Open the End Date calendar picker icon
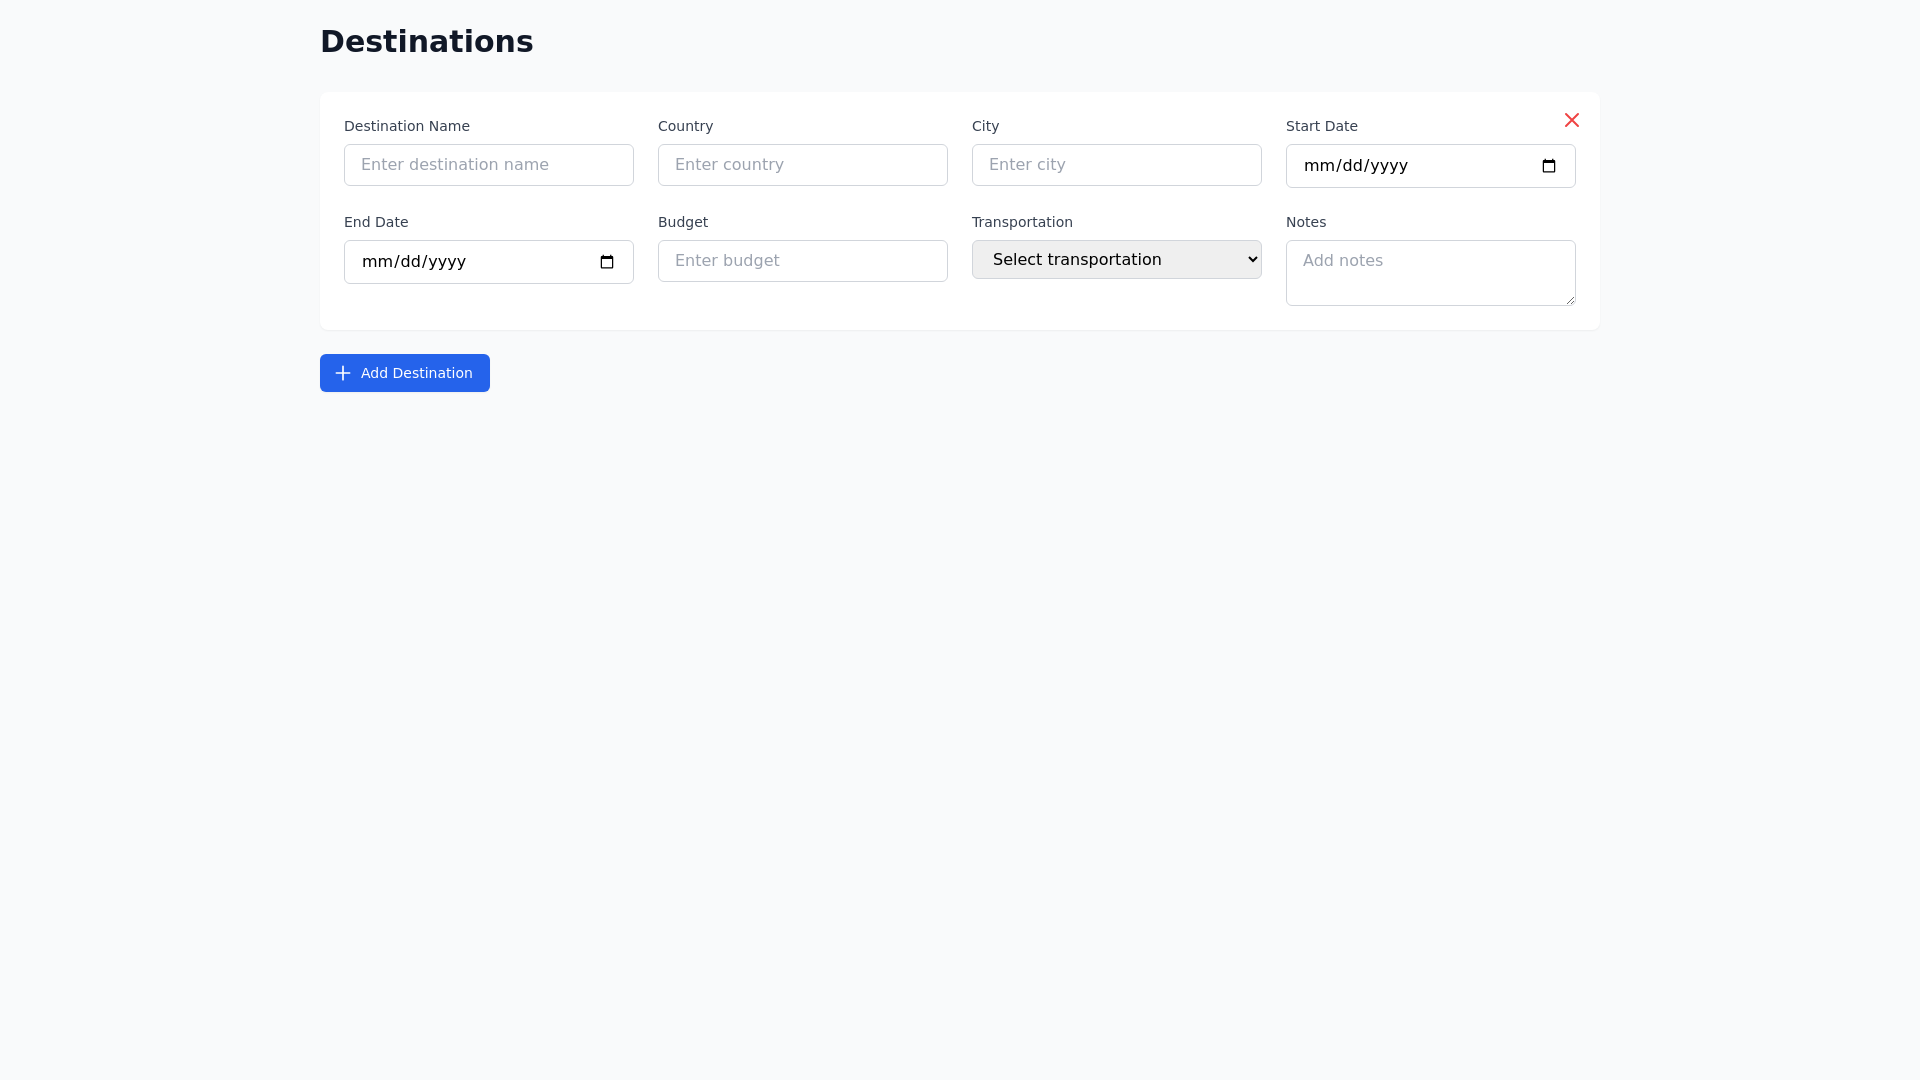Image resolution: width=1920 pixels, height=1080 pixels. click(x=607, y=262)
